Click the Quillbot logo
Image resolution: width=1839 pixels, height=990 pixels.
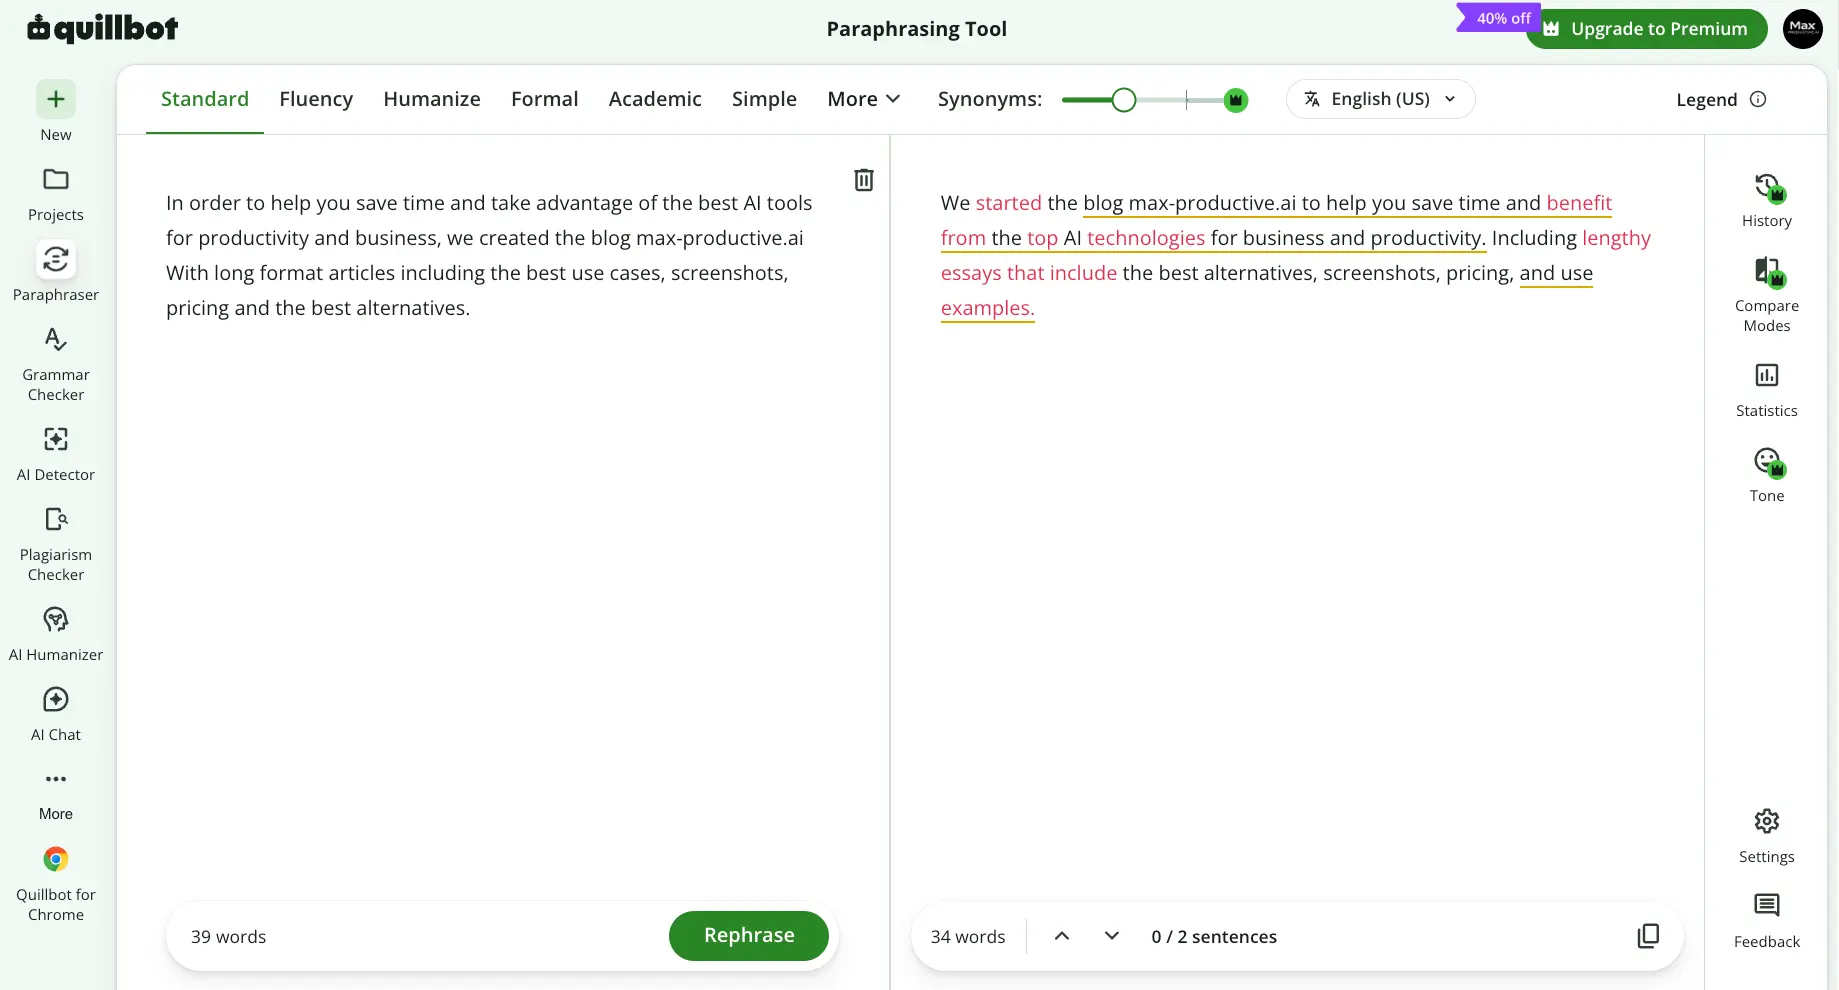tap(103, 28)
